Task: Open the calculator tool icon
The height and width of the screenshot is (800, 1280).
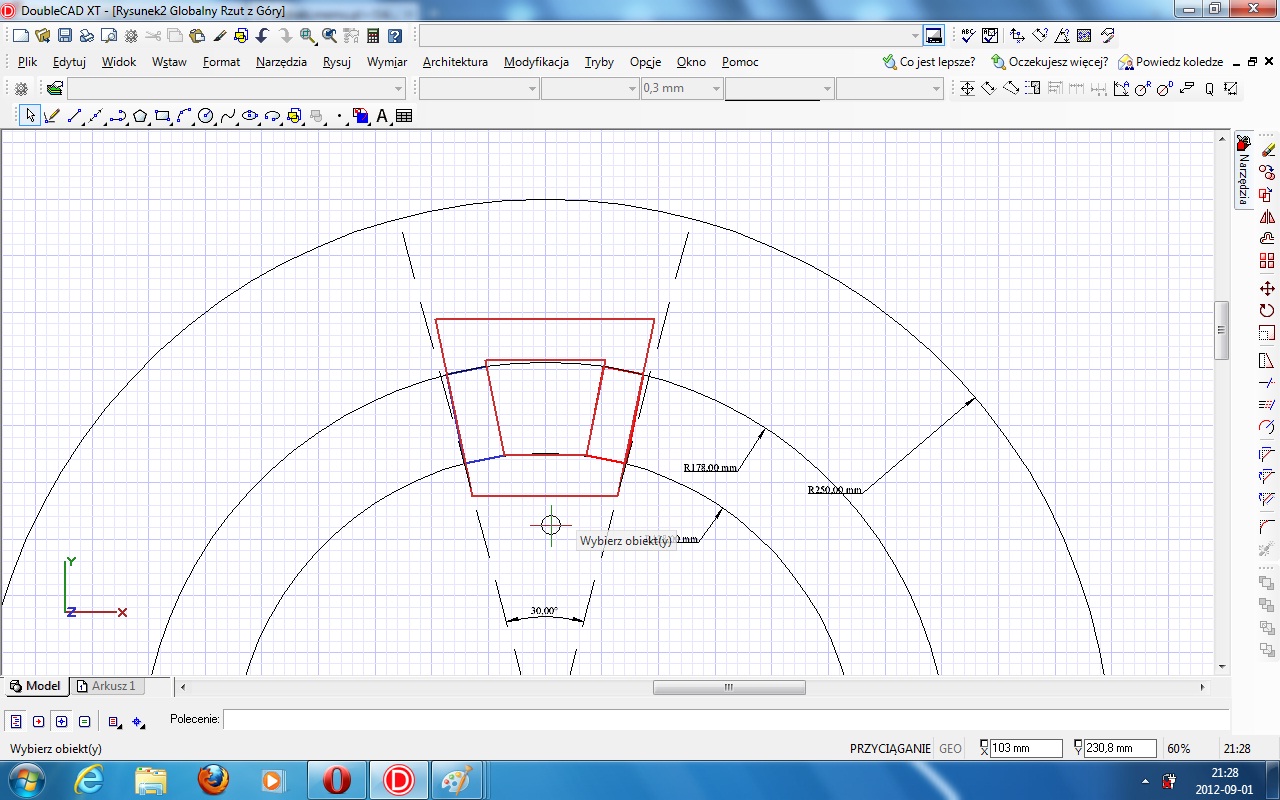Action: pyautogui.click(x=373, y=36)
